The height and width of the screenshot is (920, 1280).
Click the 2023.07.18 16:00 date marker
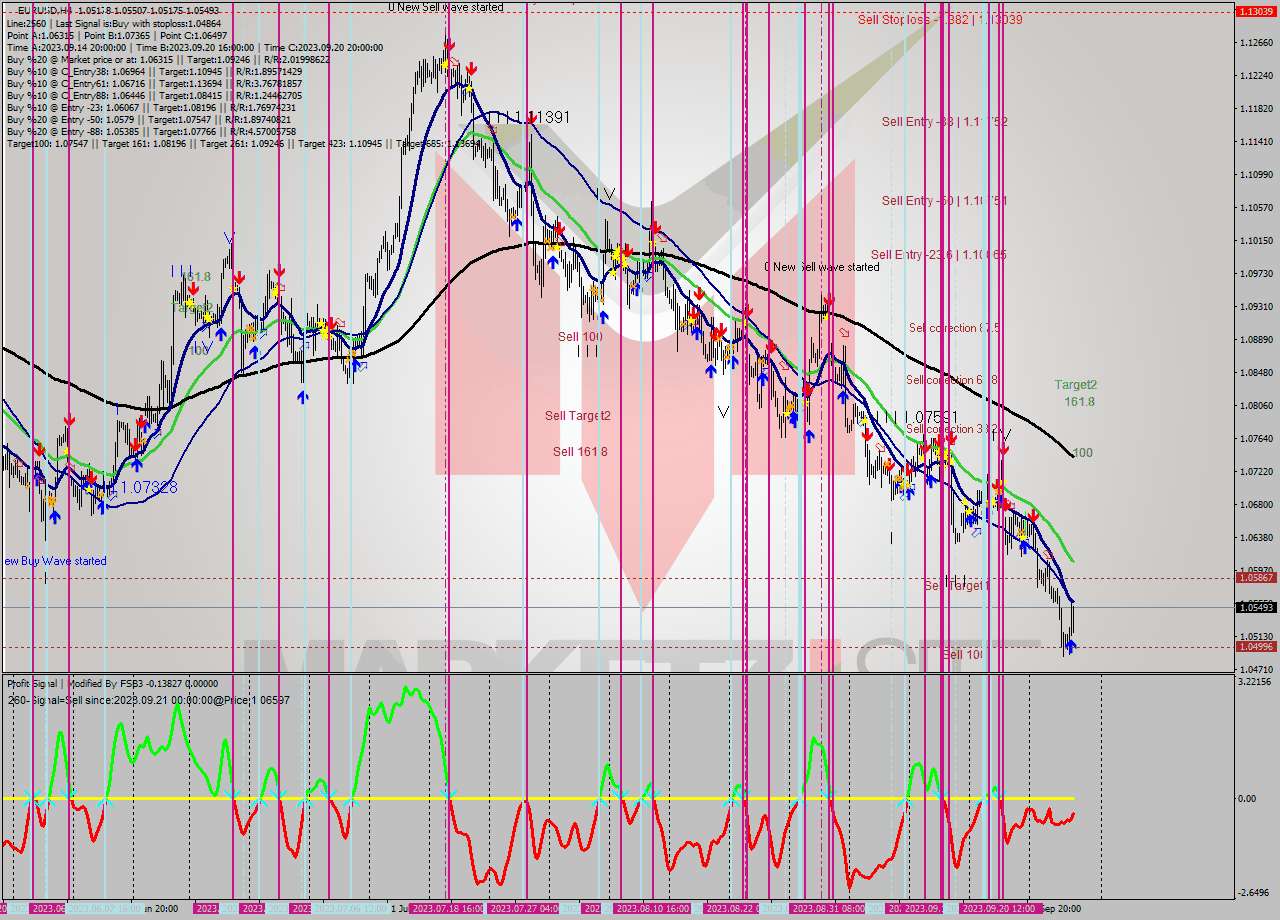click(447, 908)
